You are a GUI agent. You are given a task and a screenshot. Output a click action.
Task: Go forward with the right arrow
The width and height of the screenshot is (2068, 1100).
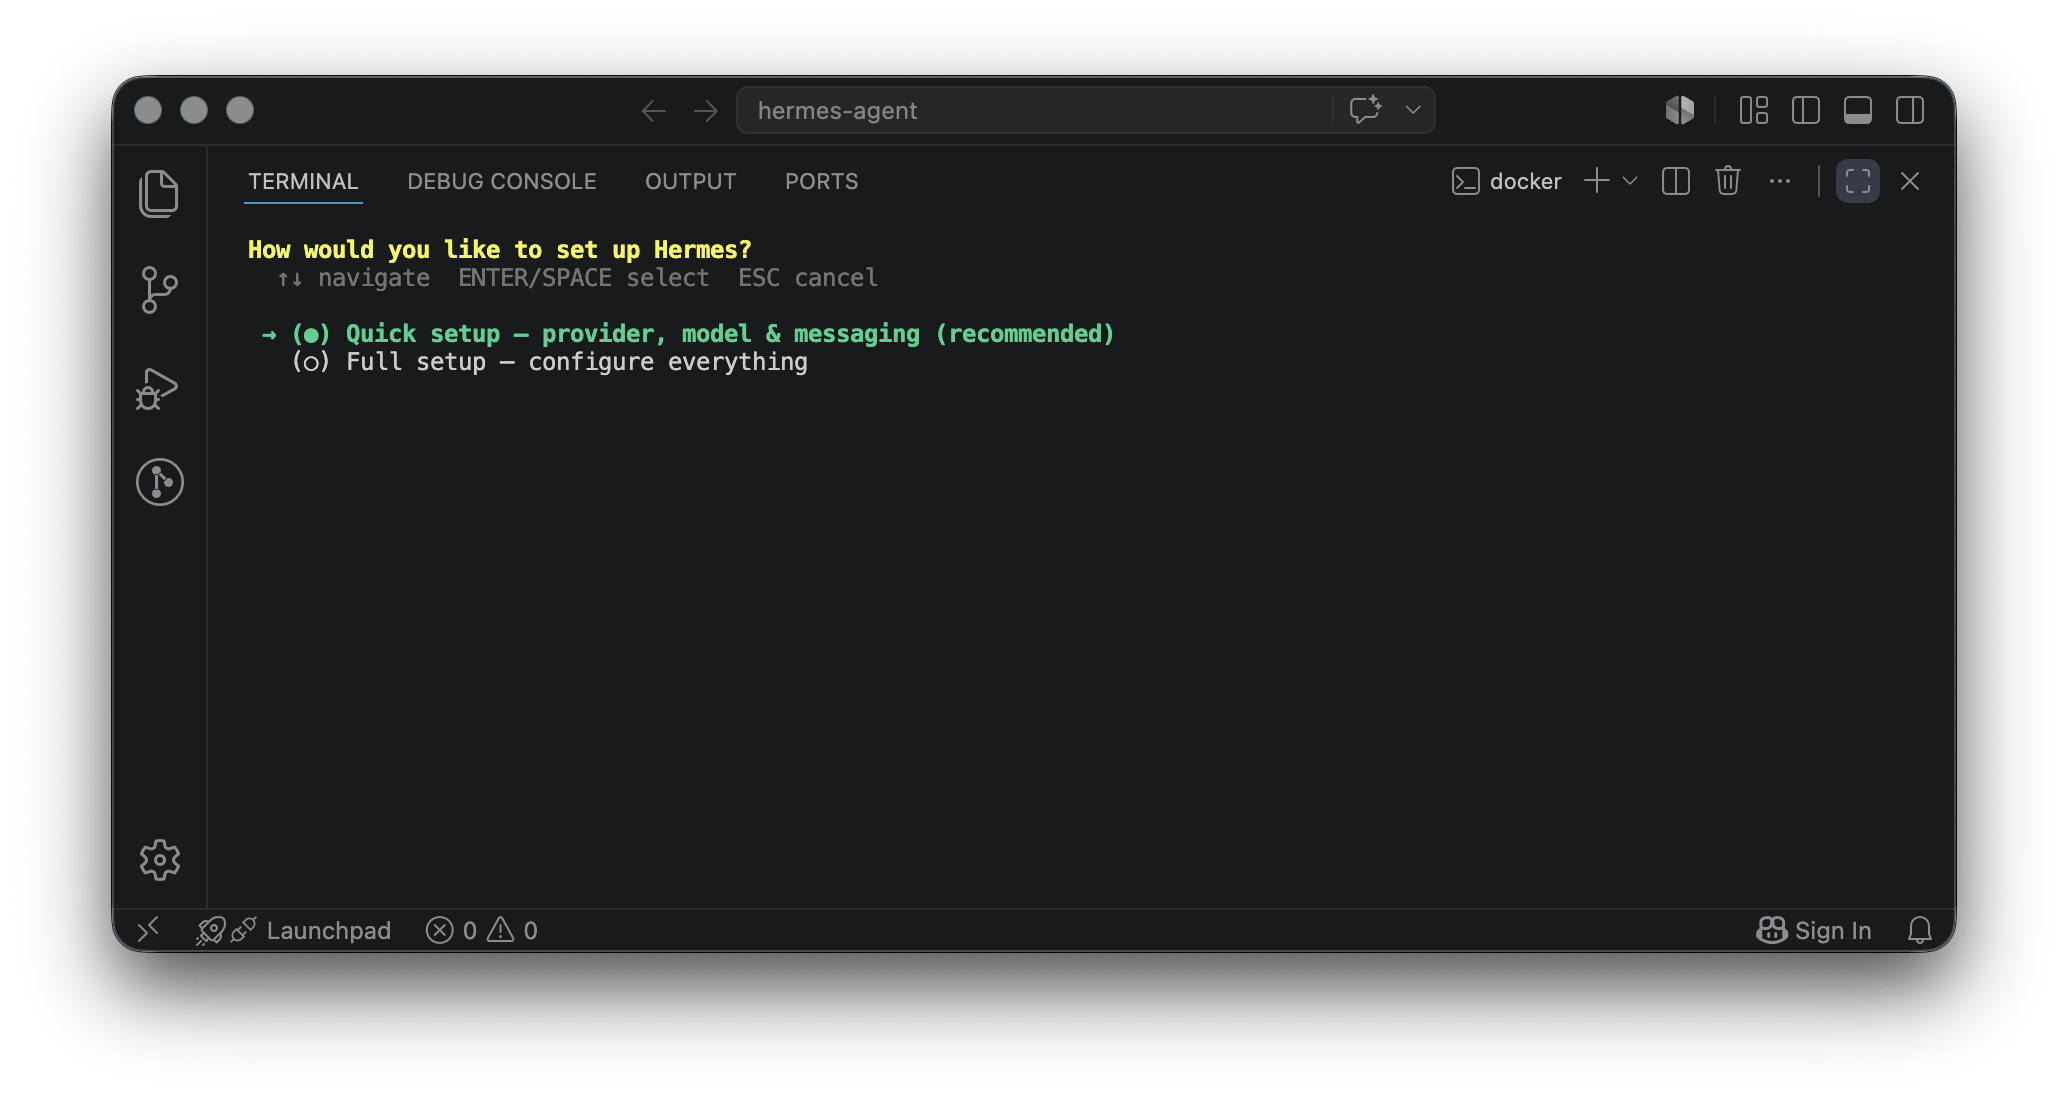706,111
